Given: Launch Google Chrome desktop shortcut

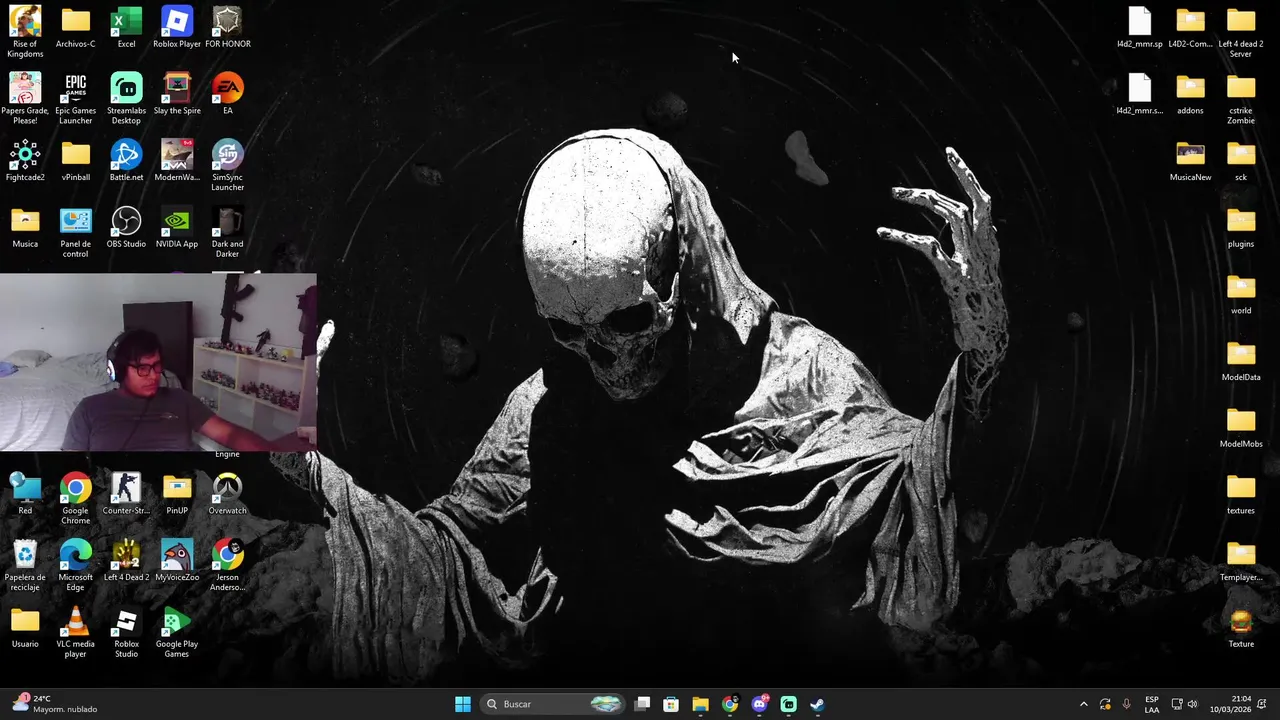Looking at the screenshot, I should (x=75, y=498).
